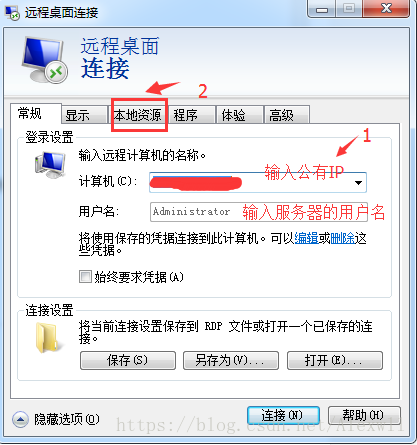417x445 pixels.
Task: Click the Remote Desktop title bar icon
Action: click(12, 13)
